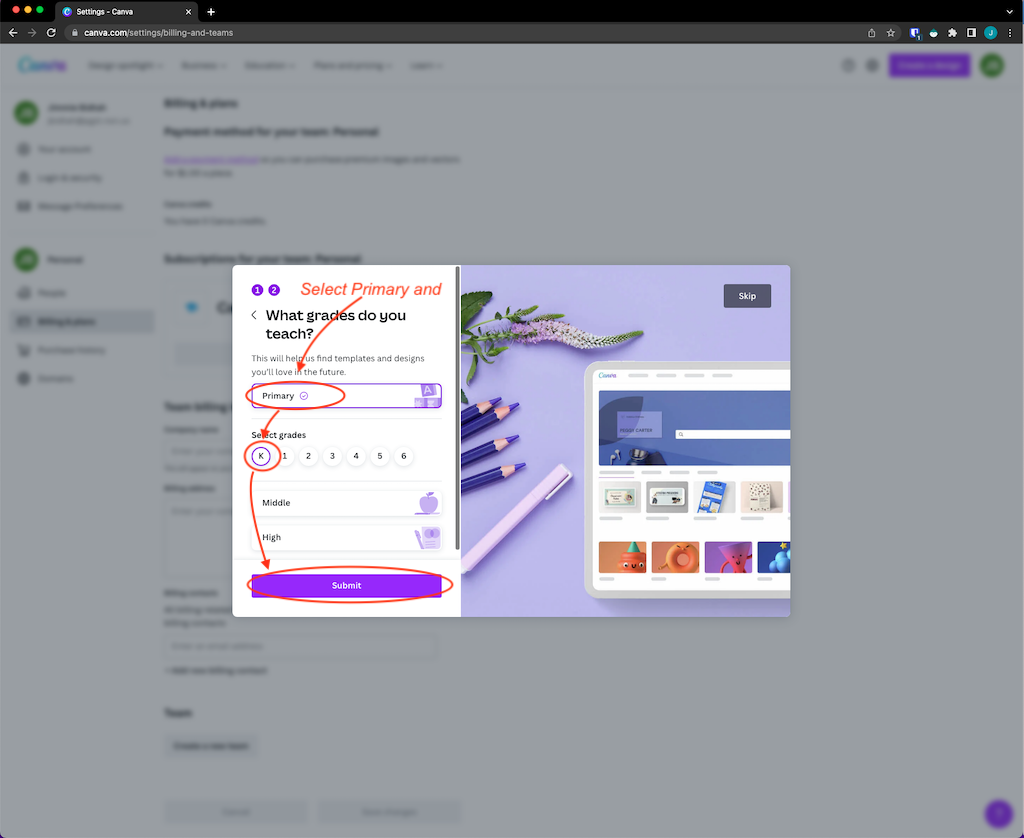Image resolution: width=1024 pixels, height=838 pixels.
Task: Select grade 3
Action: click(x=332, y=456)
